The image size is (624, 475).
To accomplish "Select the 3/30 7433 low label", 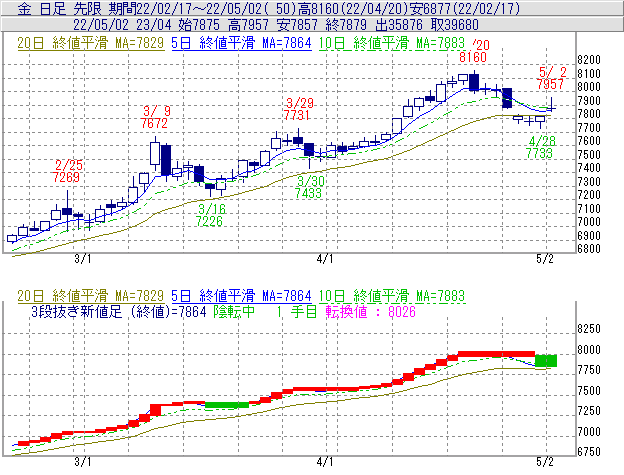I will 309,187.
